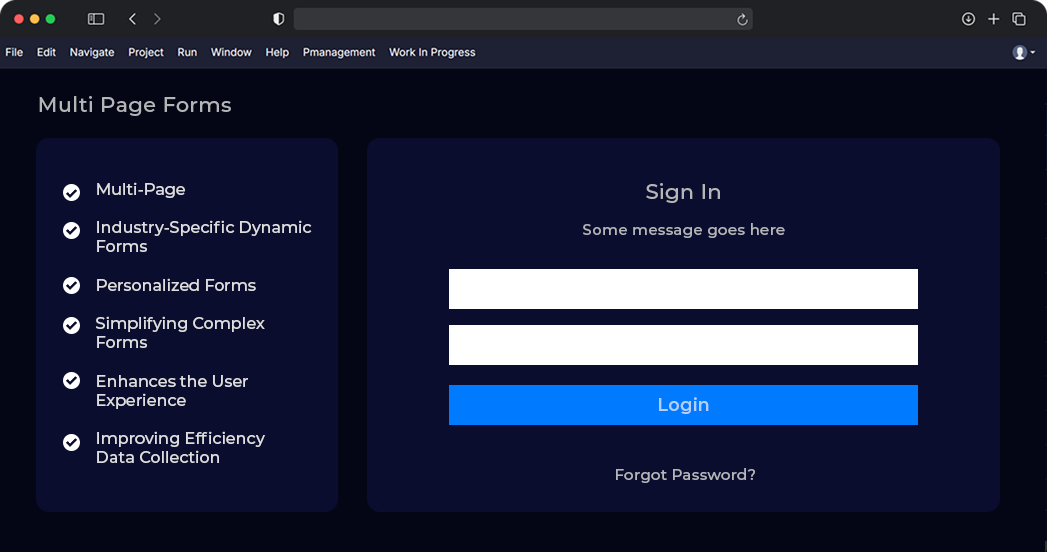This screenshot has height=552, width=1048.
Task: Click the checkmark beside Improving Efficiency Data Collection
Action: pos(72,442)
